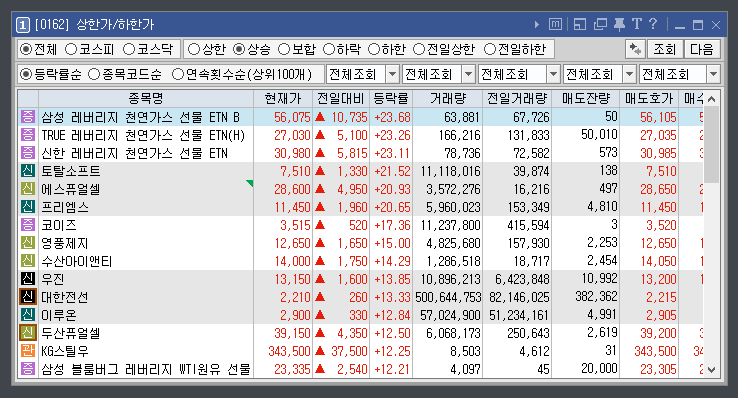The width and height of the screenshot is (738, 398).
Task: Click the 신 badge icon next to 대한전선
Action: point(28,296)
